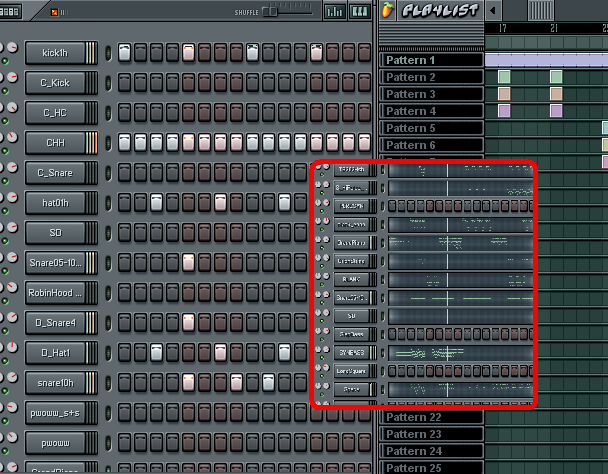Click the snare10h channel button
This screenshot has height=474, width=608.
coord(56,382)
